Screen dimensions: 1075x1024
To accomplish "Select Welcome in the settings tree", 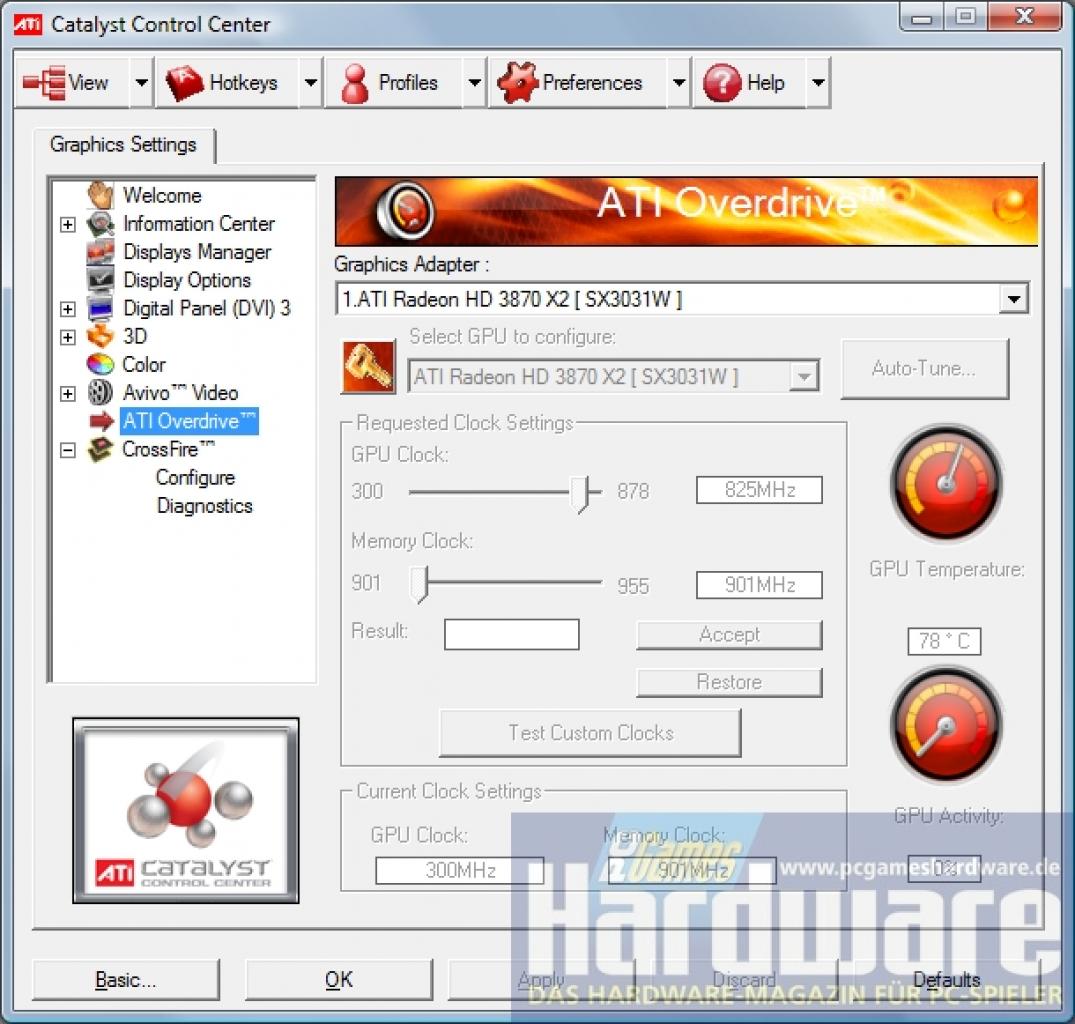I will click(162, 195).
